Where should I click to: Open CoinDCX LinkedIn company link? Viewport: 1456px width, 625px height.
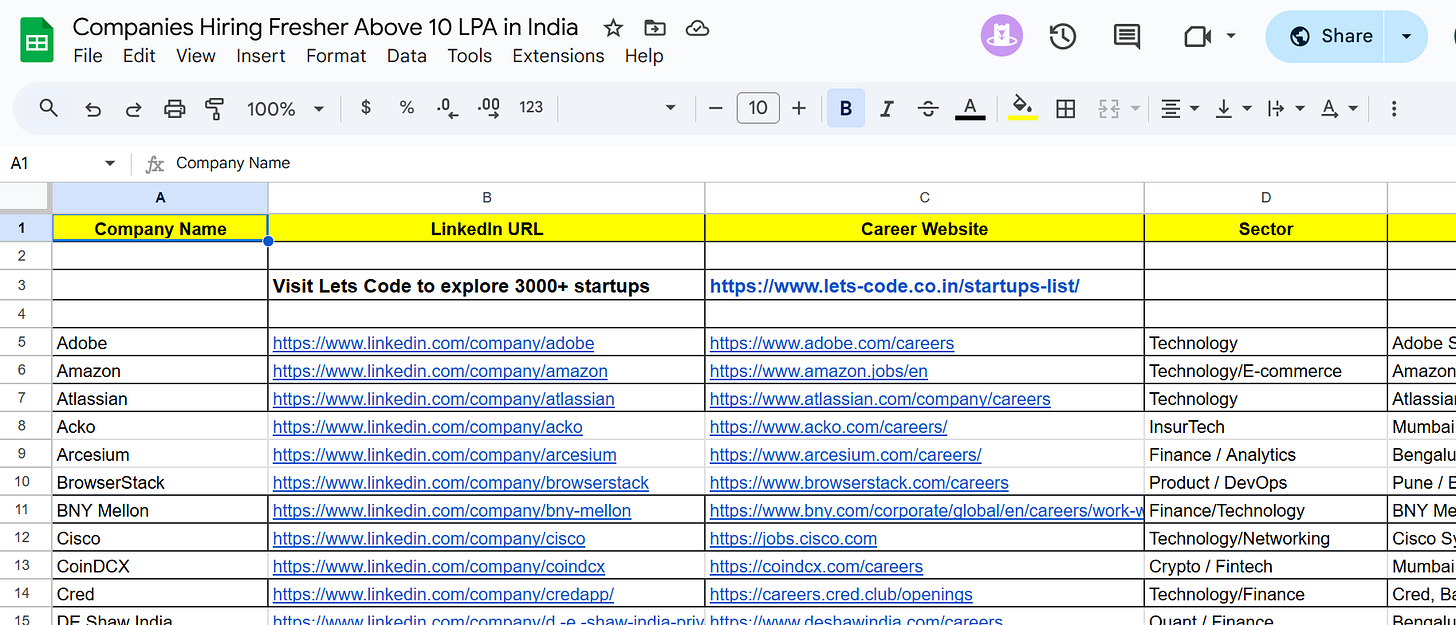coord(439,567)
